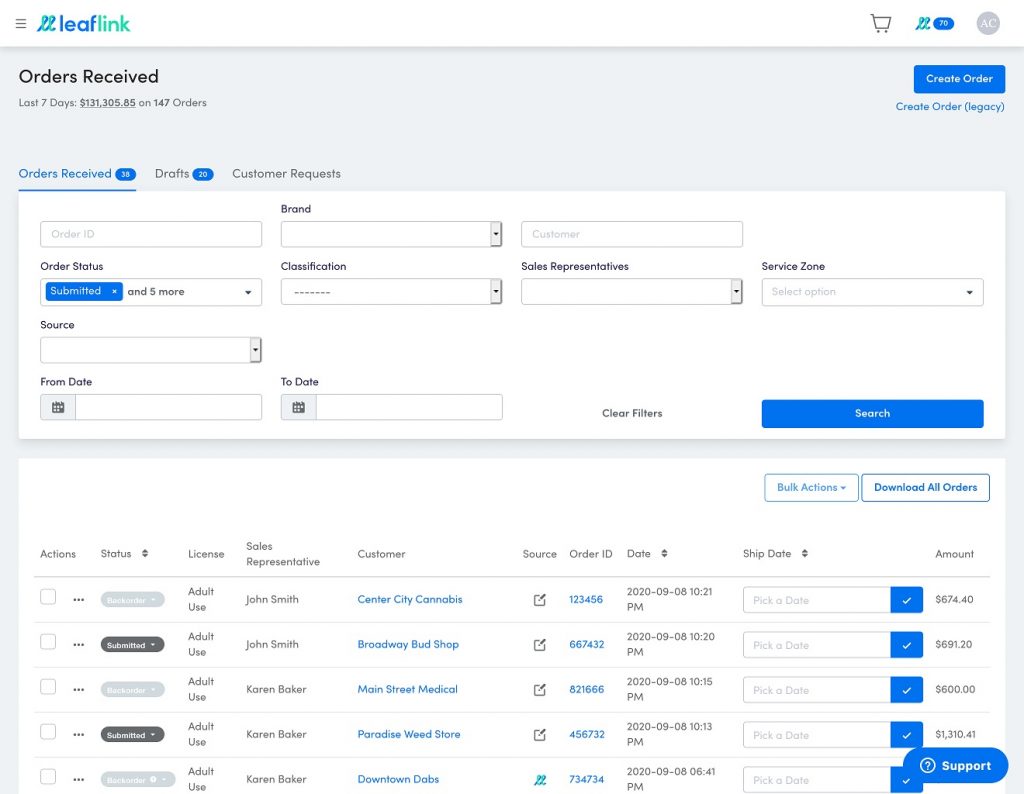Open the hamburger navigation menu

(21, 24)
